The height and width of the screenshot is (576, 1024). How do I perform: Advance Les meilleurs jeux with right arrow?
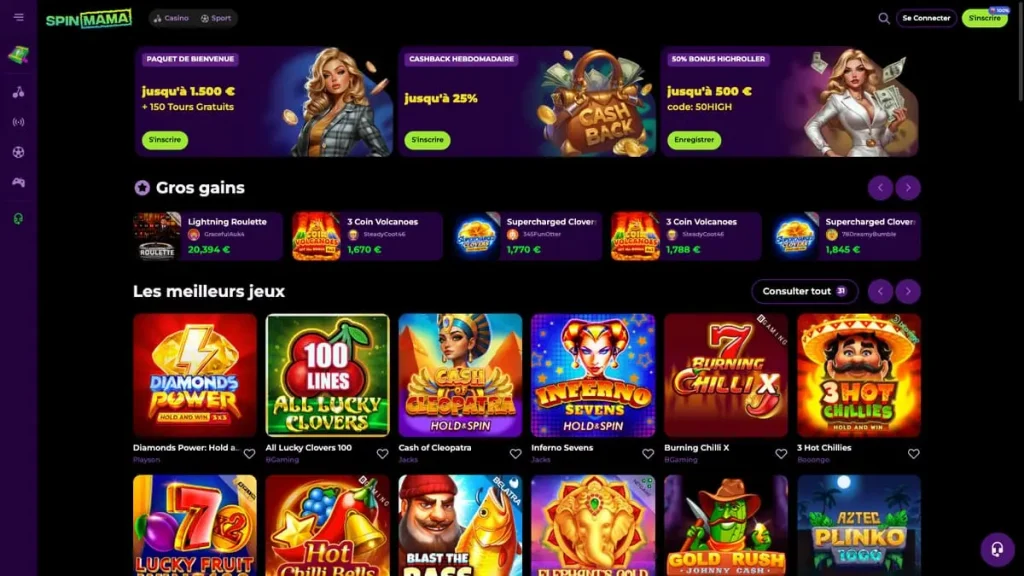(x=908, y=291)
